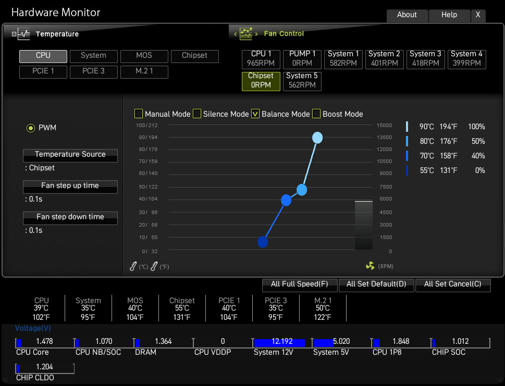505x386 pixels.
Task: Click the 90°C fan curve point
Action: (317, 138)
